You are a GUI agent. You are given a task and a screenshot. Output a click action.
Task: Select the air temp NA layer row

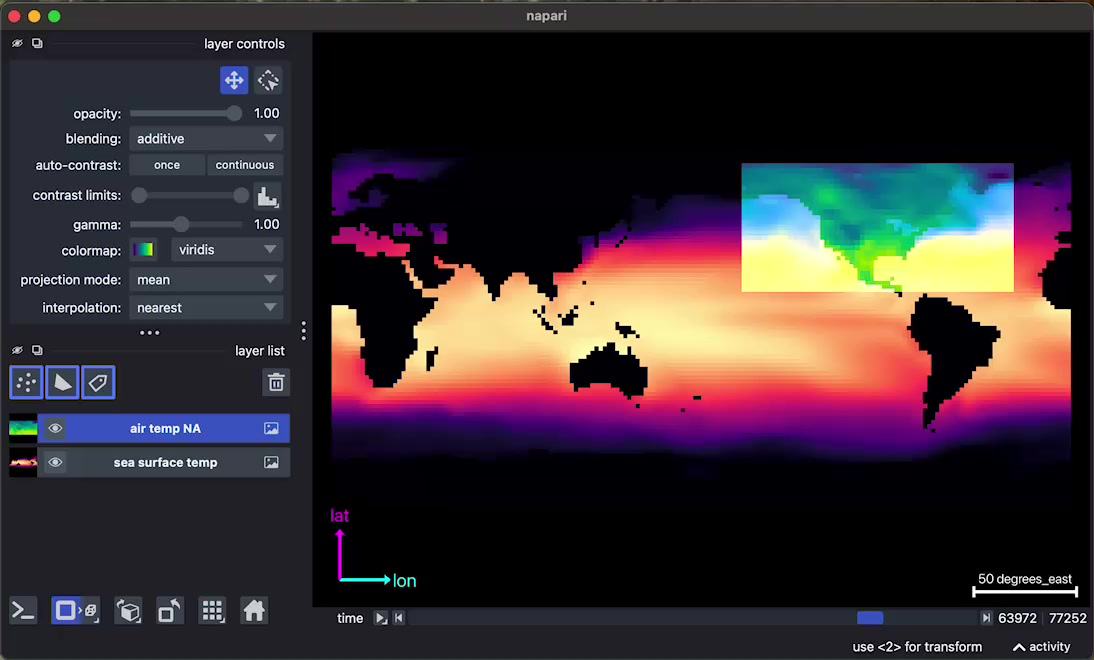tap(165, 428)
